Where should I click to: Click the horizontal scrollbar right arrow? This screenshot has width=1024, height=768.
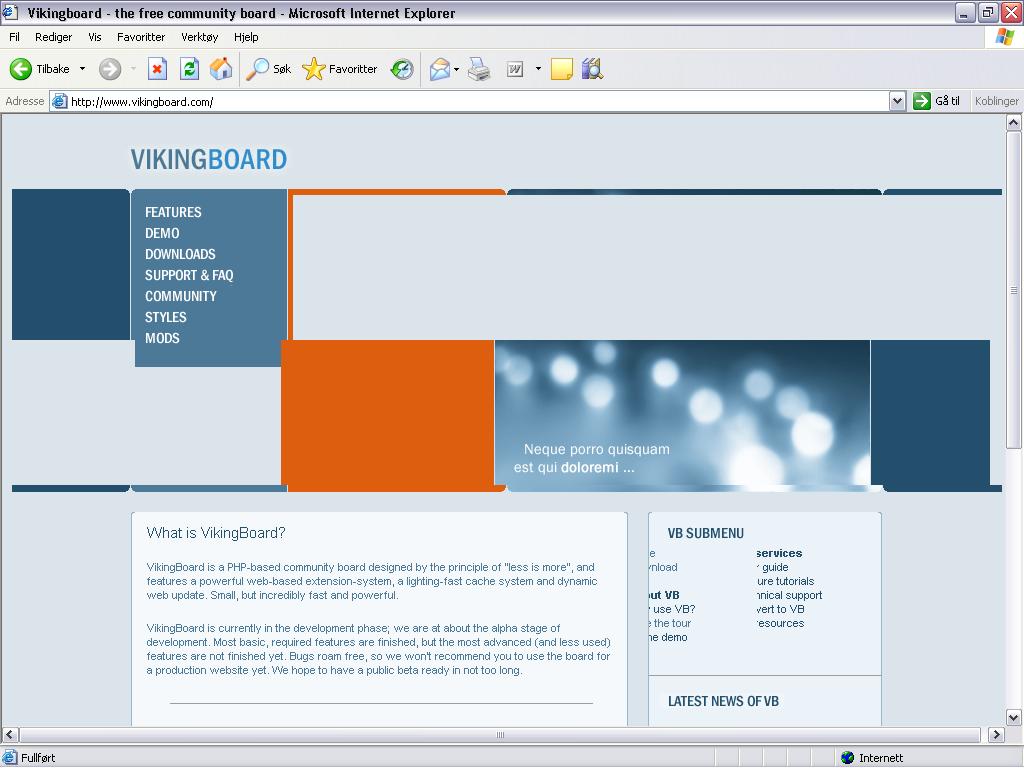[996, 735]
